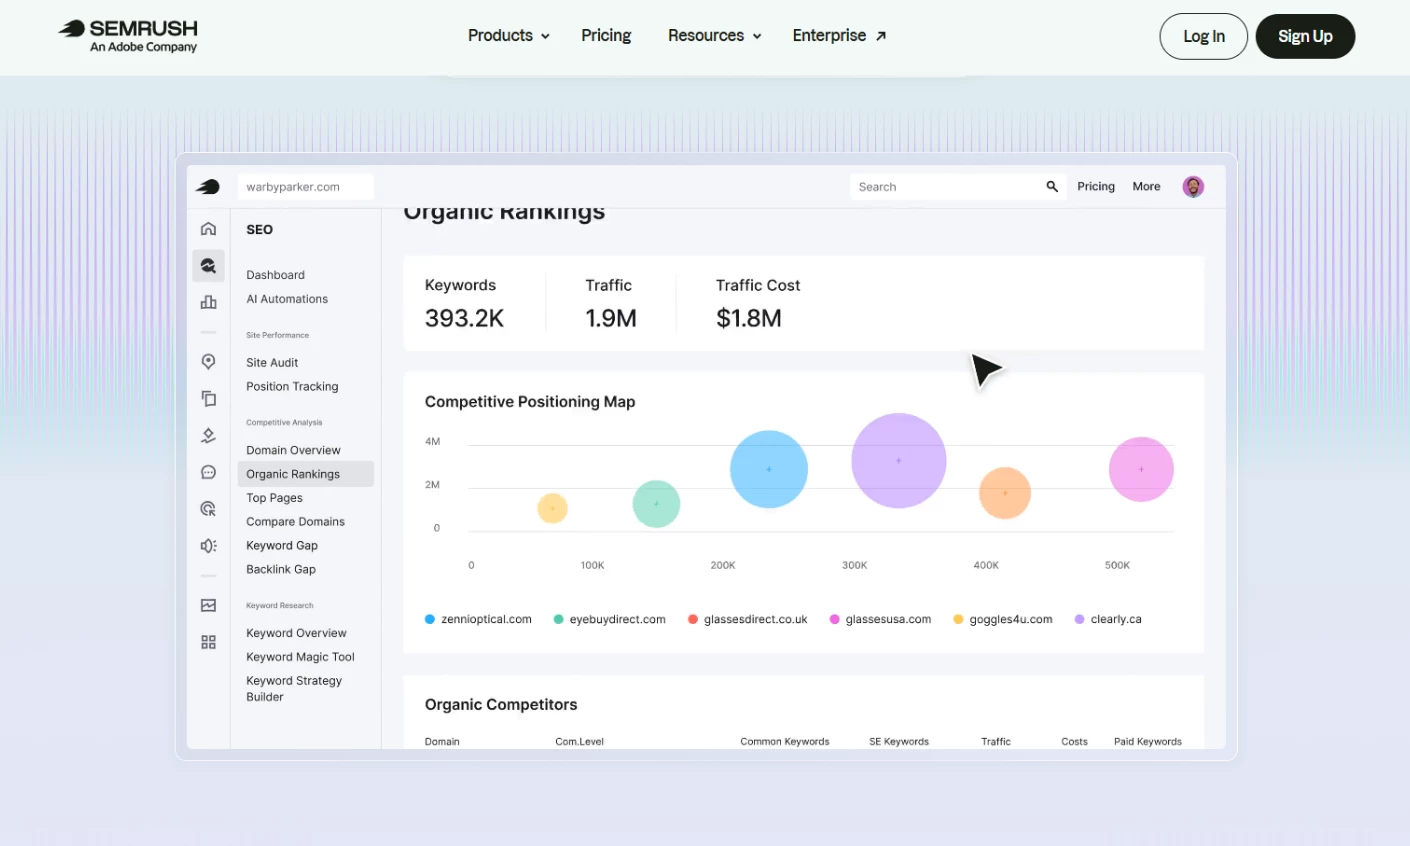Click the Paid Keywords column header
The image size is (1410, 846).
(1148, 742)
